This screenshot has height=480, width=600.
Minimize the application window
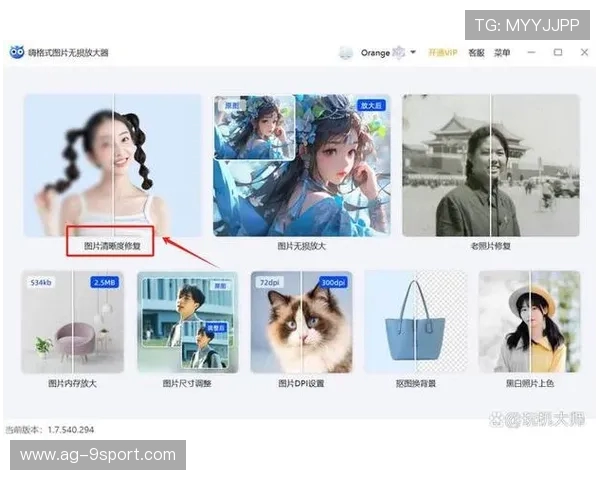531,52
